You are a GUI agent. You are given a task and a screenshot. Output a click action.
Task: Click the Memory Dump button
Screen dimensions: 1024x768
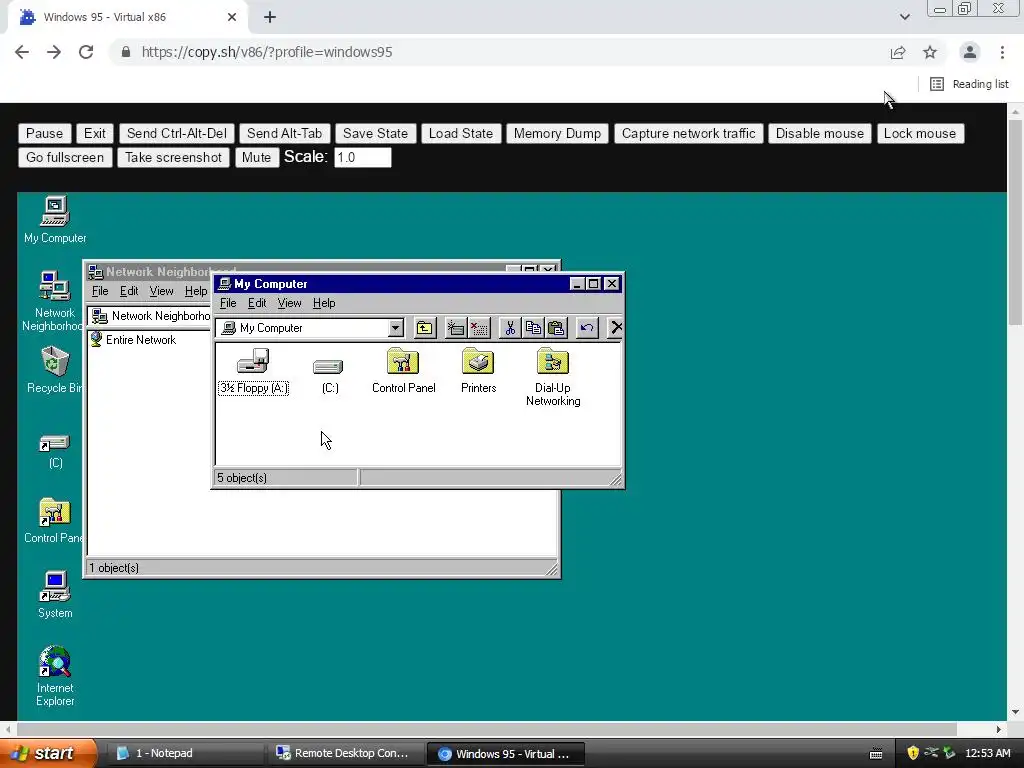pos(557,133)
